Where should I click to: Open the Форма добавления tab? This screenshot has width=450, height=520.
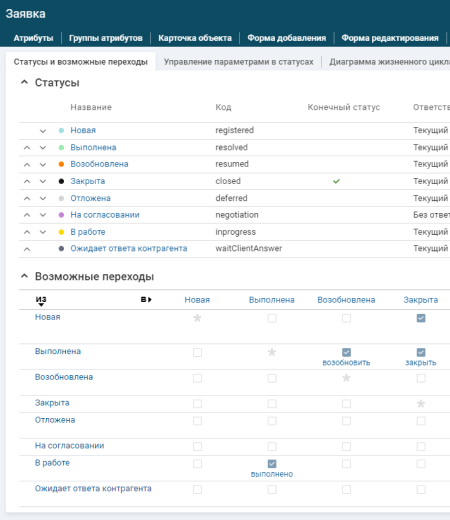tap(287, 38)
